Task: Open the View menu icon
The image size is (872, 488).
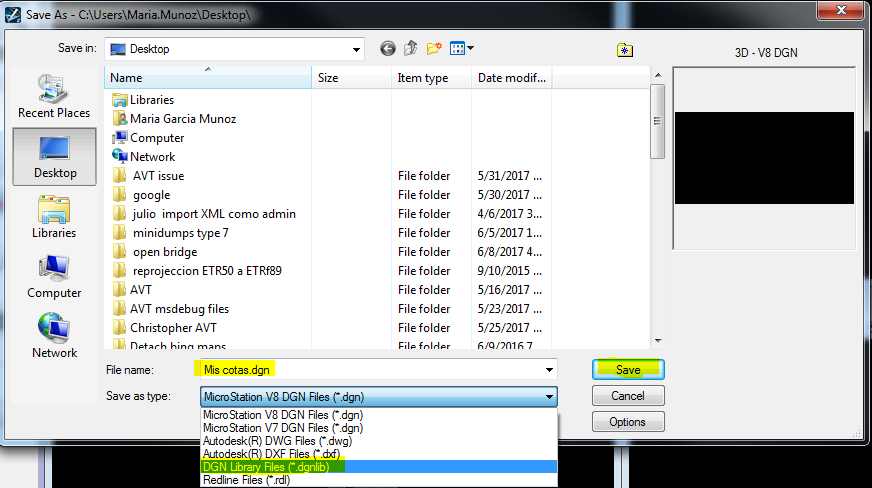Action: pos(457,48)
